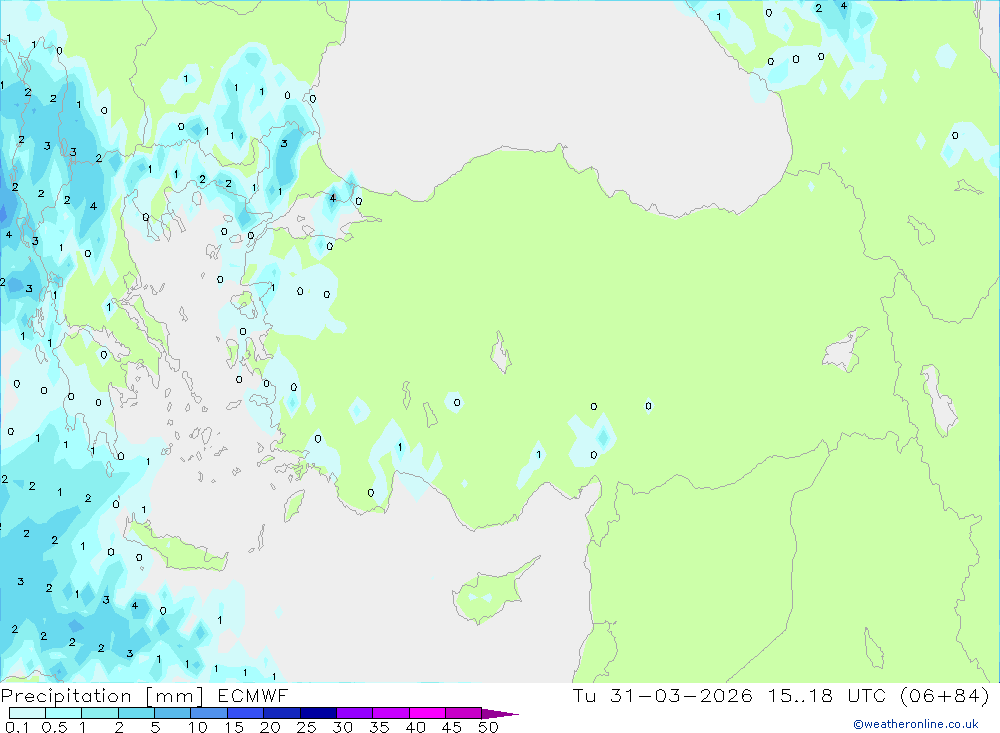Click the 30–35 mm purple legend swatch
This screenshot has width=1000, height=733.
[x=355, y=713]
